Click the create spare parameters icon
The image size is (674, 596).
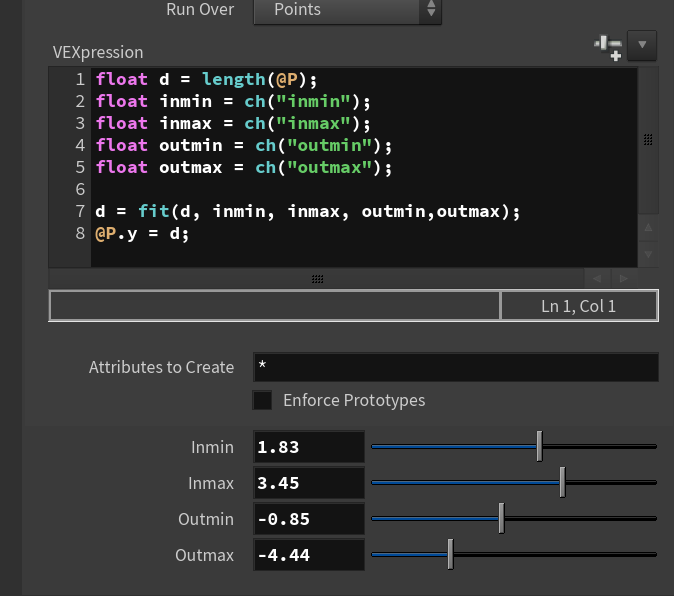point(608,48)
